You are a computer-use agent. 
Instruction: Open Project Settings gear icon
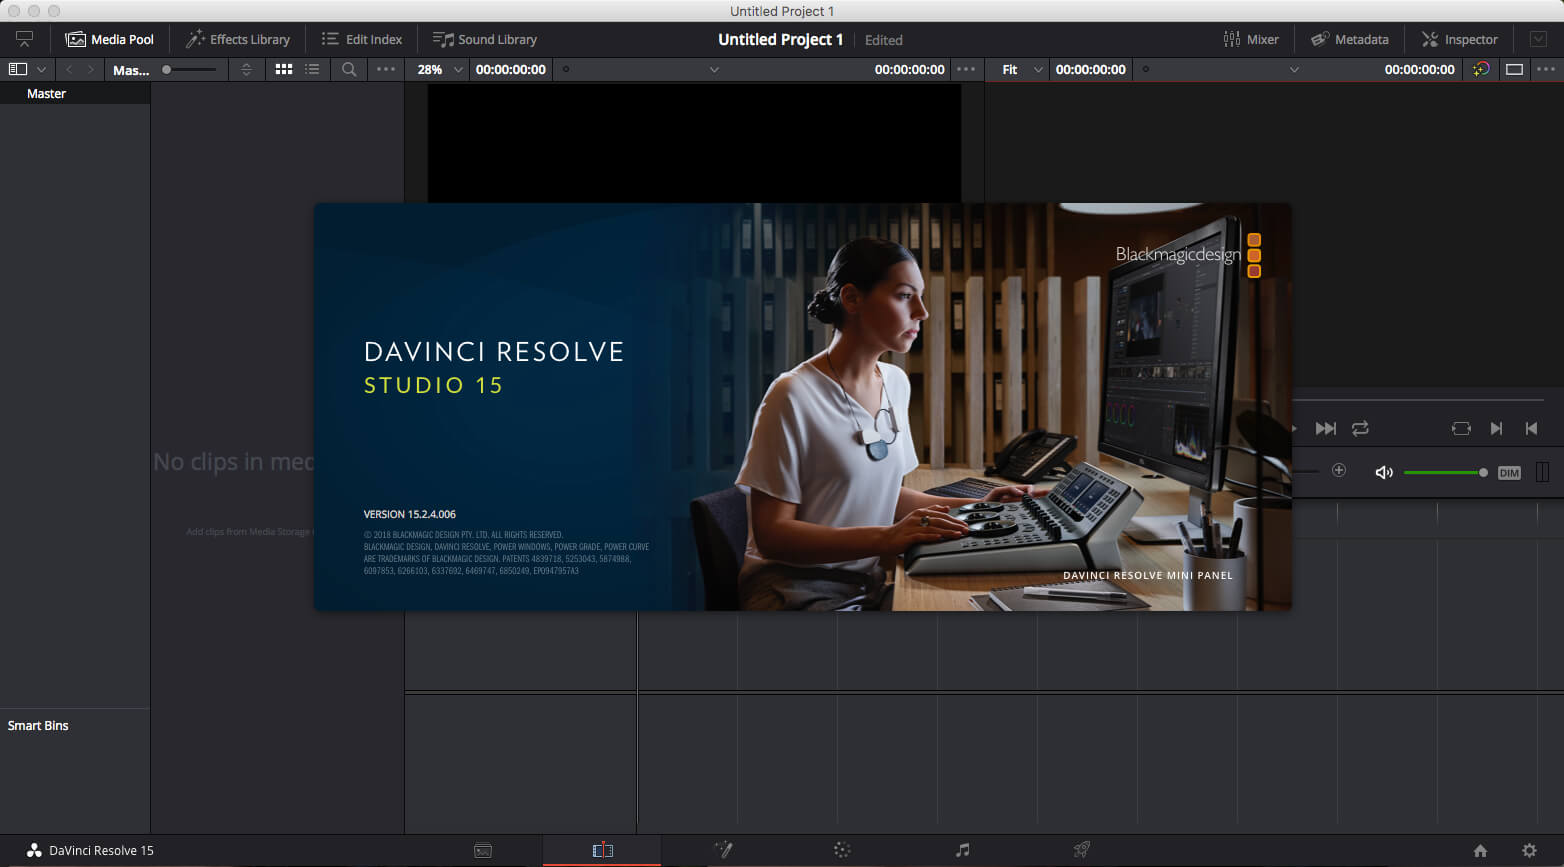coord(1529,851)
